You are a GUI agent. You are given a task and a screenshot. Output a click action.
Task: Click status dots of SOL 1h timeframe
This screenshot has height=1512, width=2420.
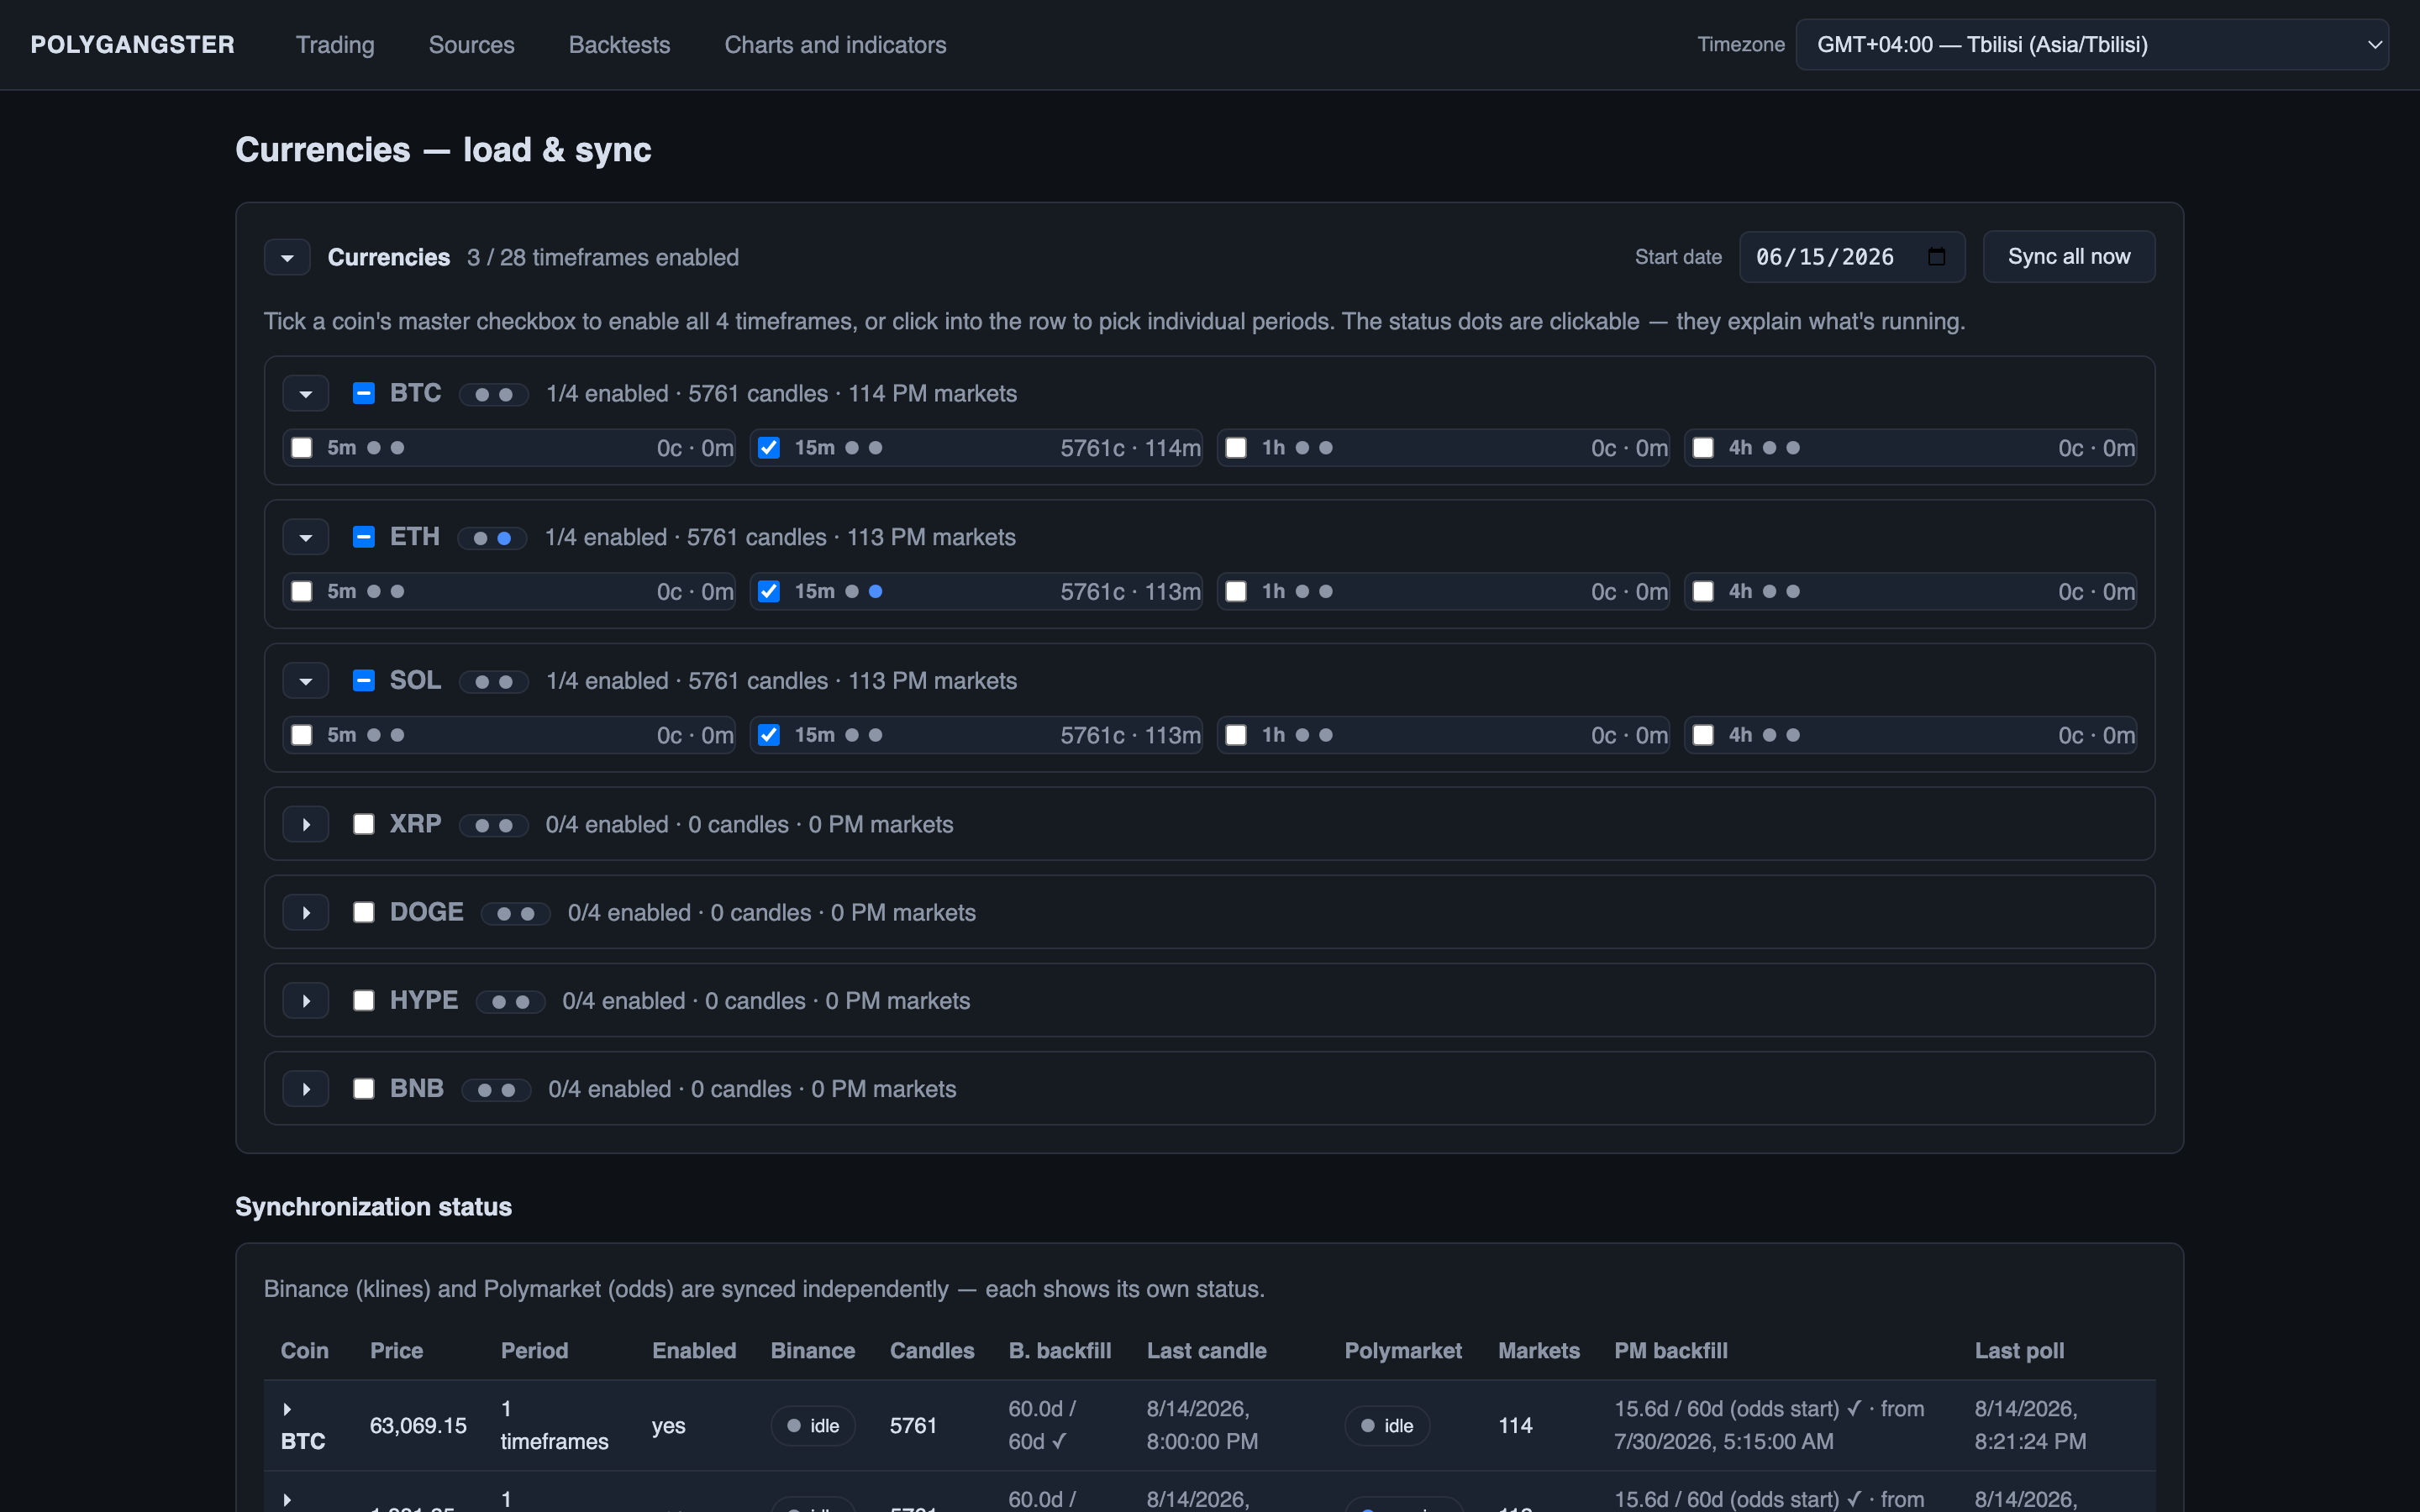pos(1314,735)
